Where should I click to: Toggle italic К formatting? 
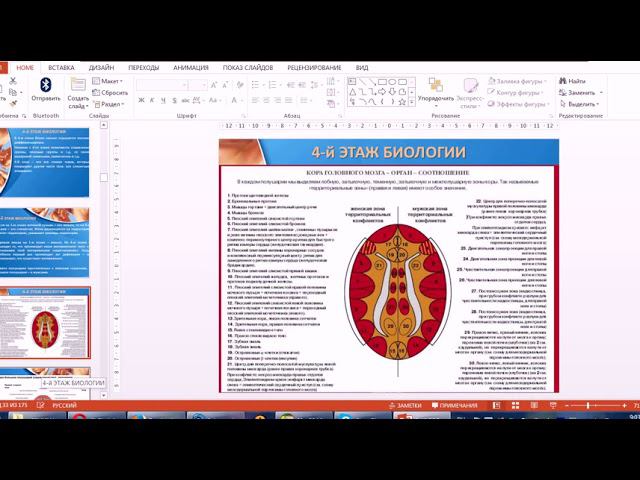[x=152, y=100]
